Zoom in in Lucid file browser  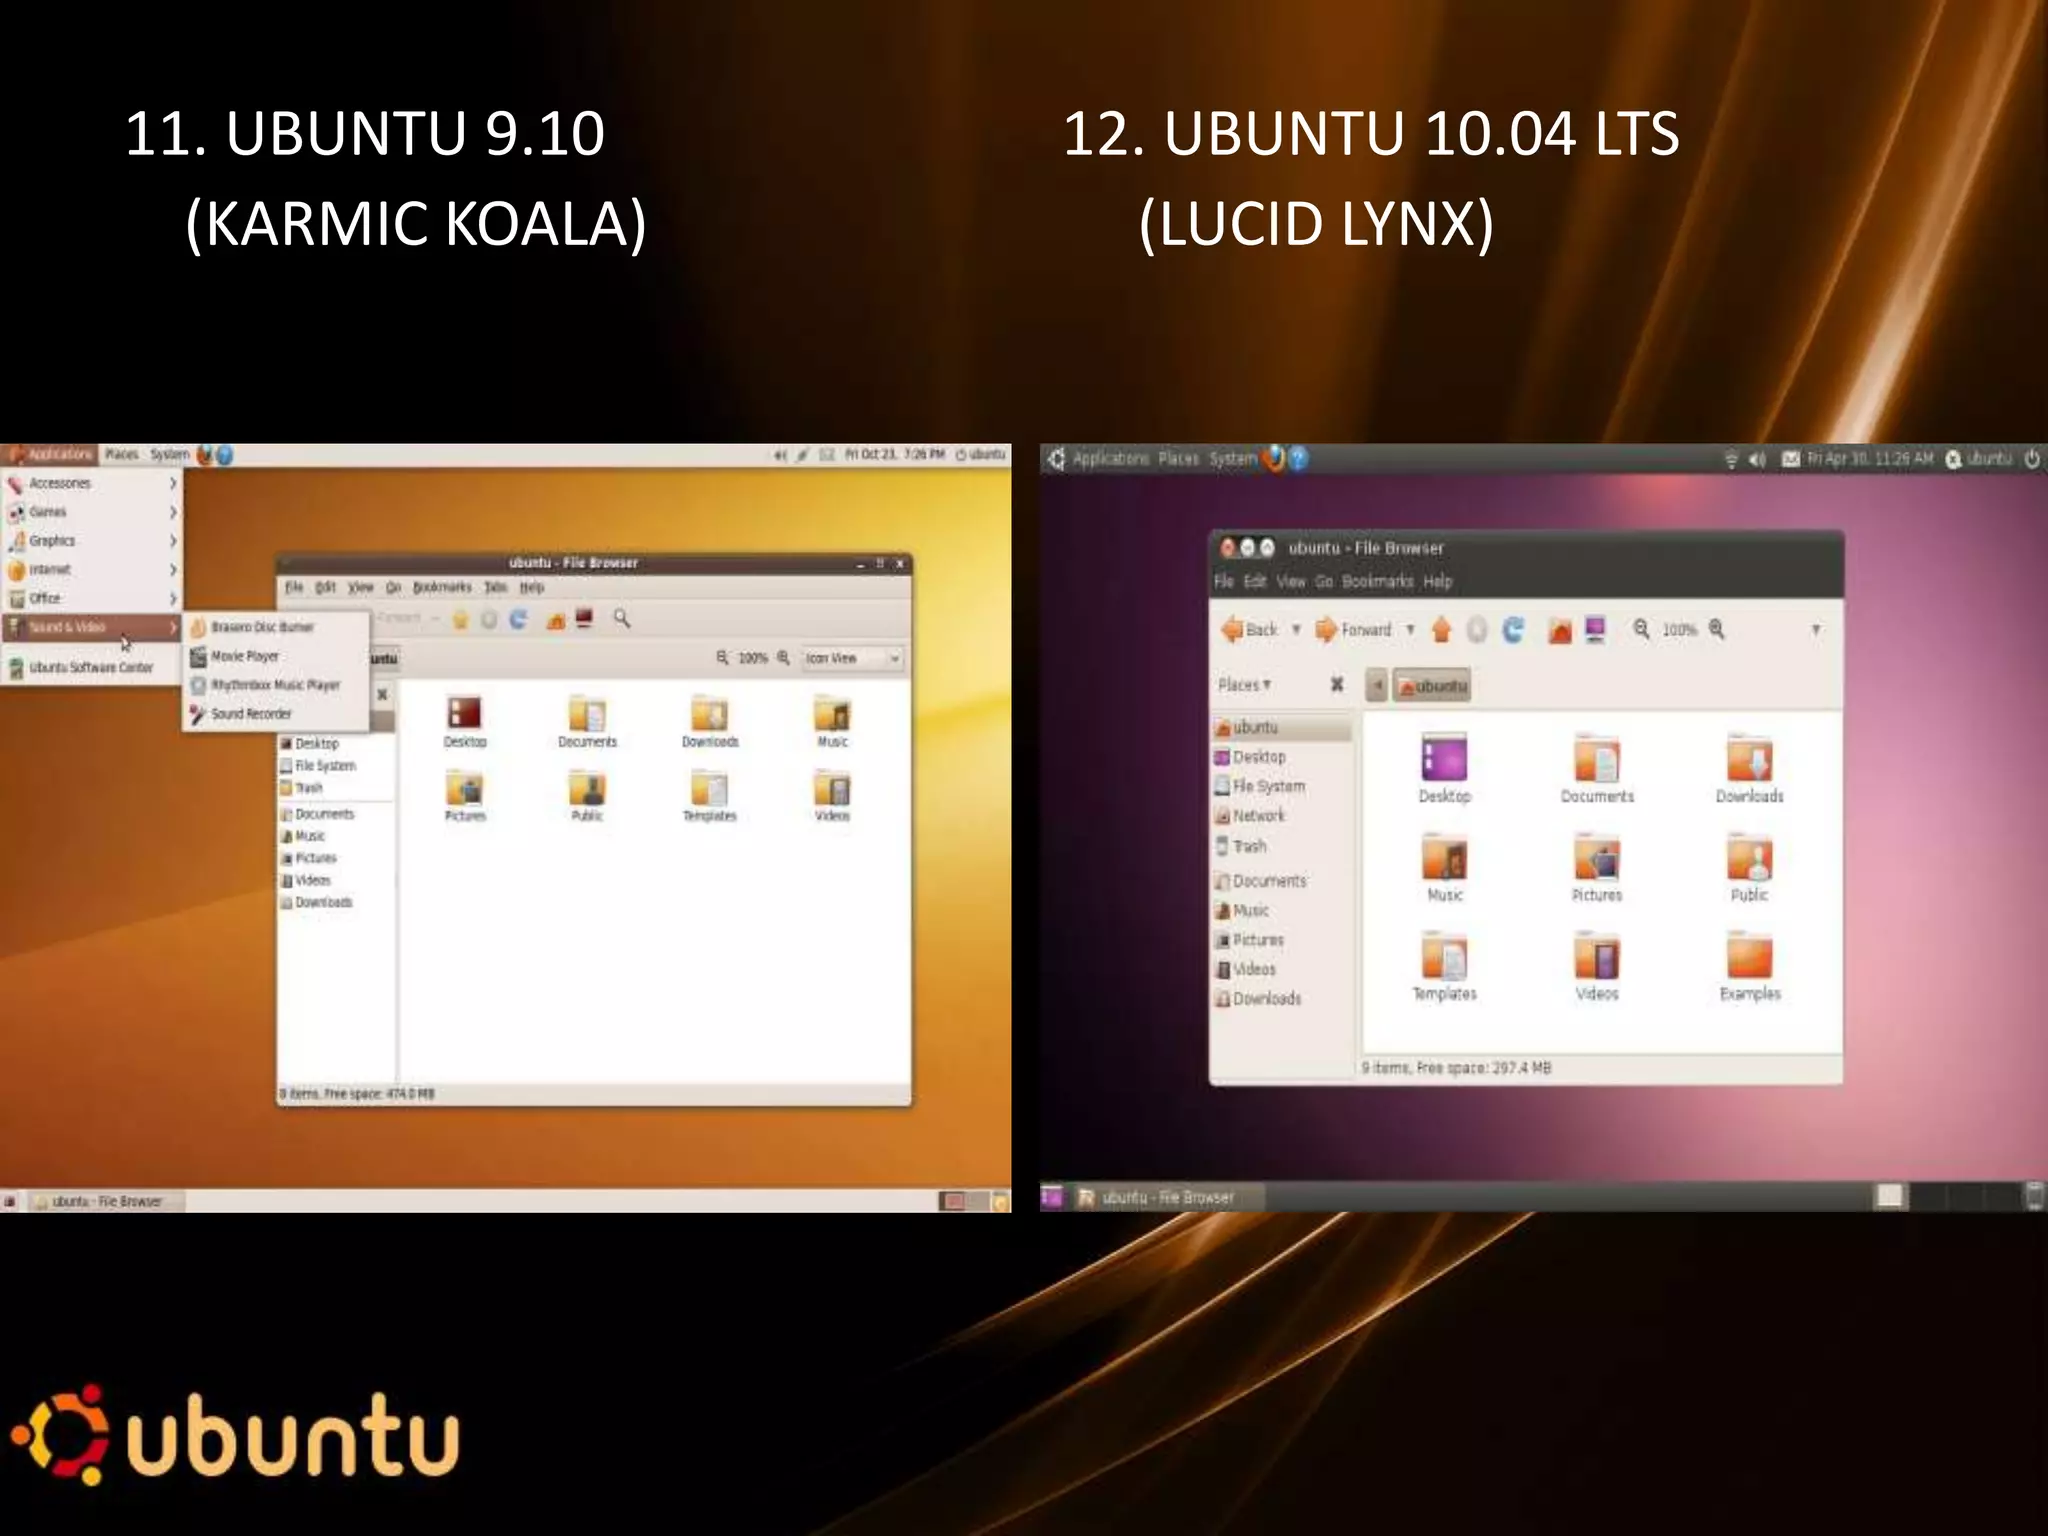click(x=1717, y=629)
